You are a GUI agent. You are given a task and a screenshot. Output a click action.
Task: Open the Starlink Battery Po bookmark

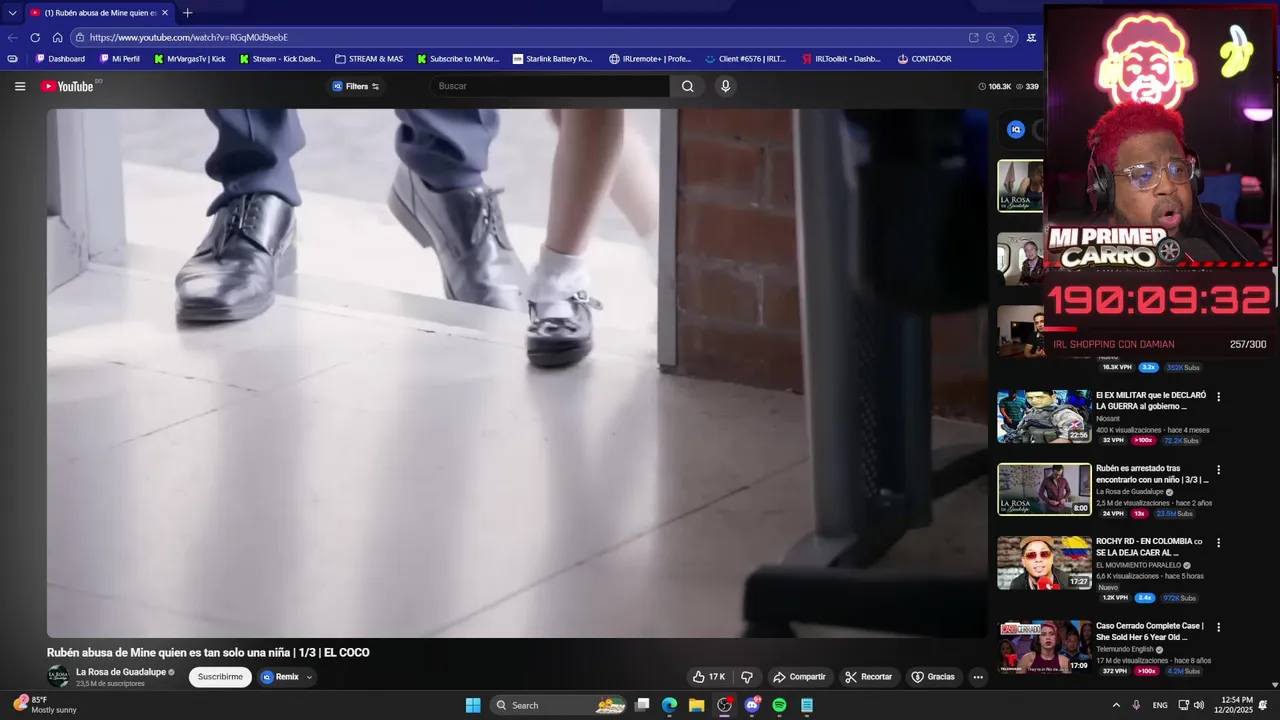click(x=552, y=59)
